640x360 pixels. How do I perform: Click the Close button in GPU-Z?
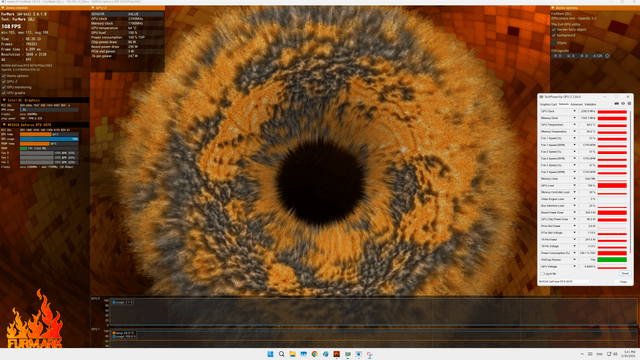(623, 282)
